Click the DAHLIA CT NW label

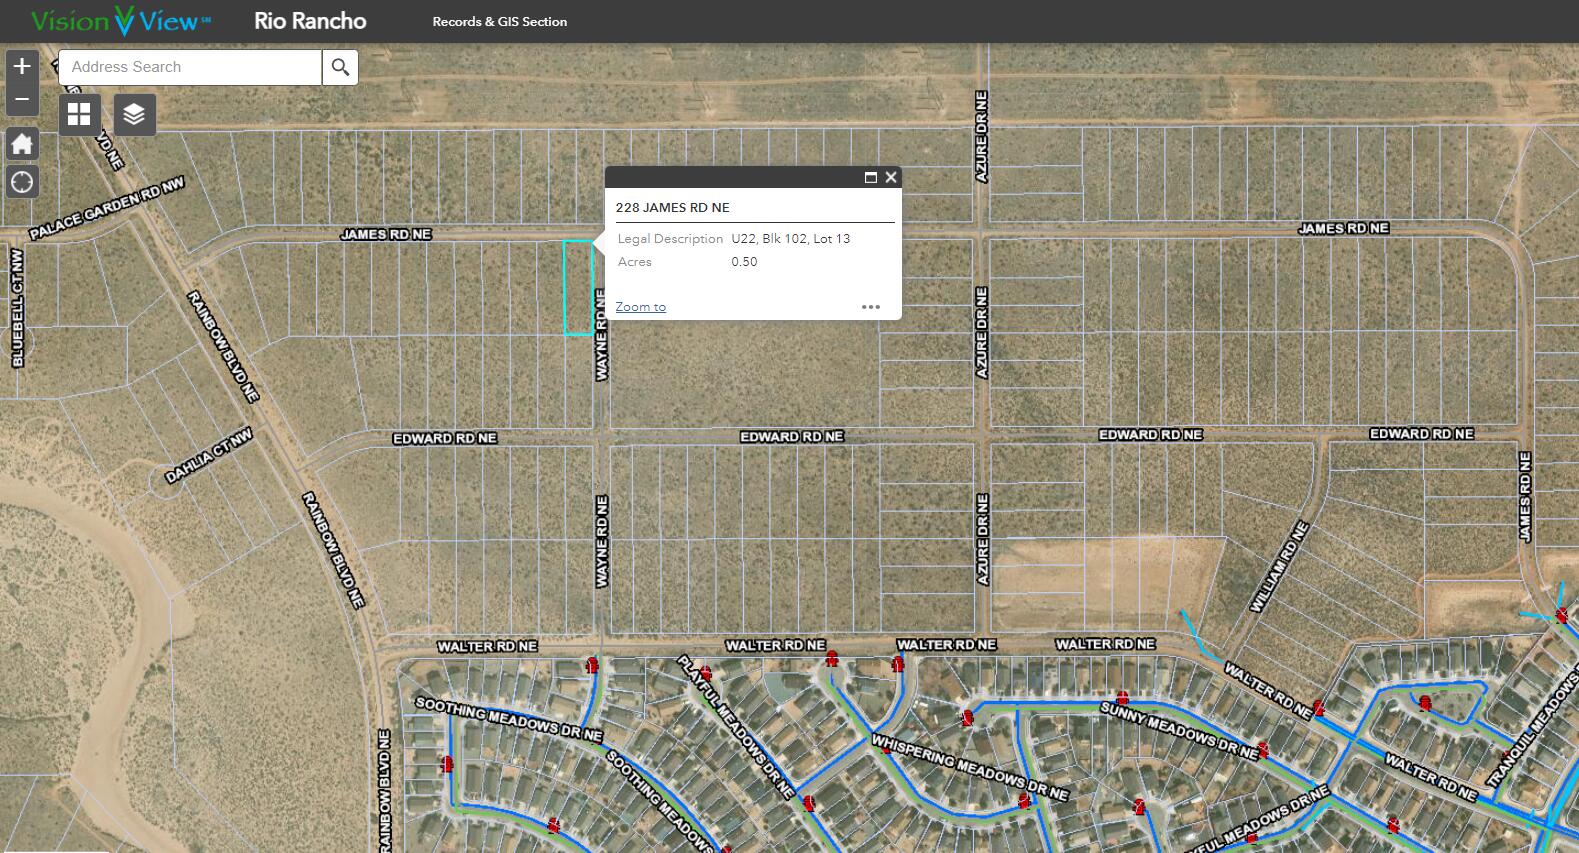pyautogui.click(x=209, y=455)
